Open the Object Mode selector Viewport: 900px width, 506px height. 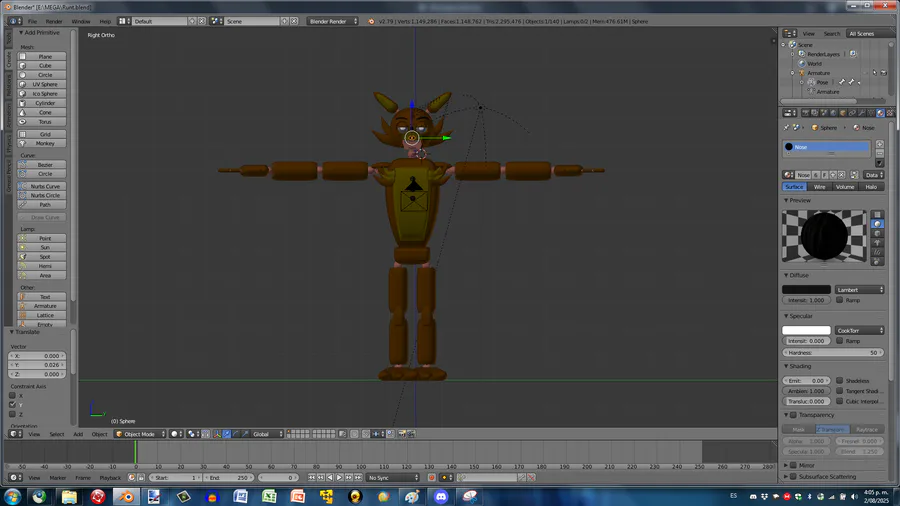pyautogui.click(x=141, y=434)
